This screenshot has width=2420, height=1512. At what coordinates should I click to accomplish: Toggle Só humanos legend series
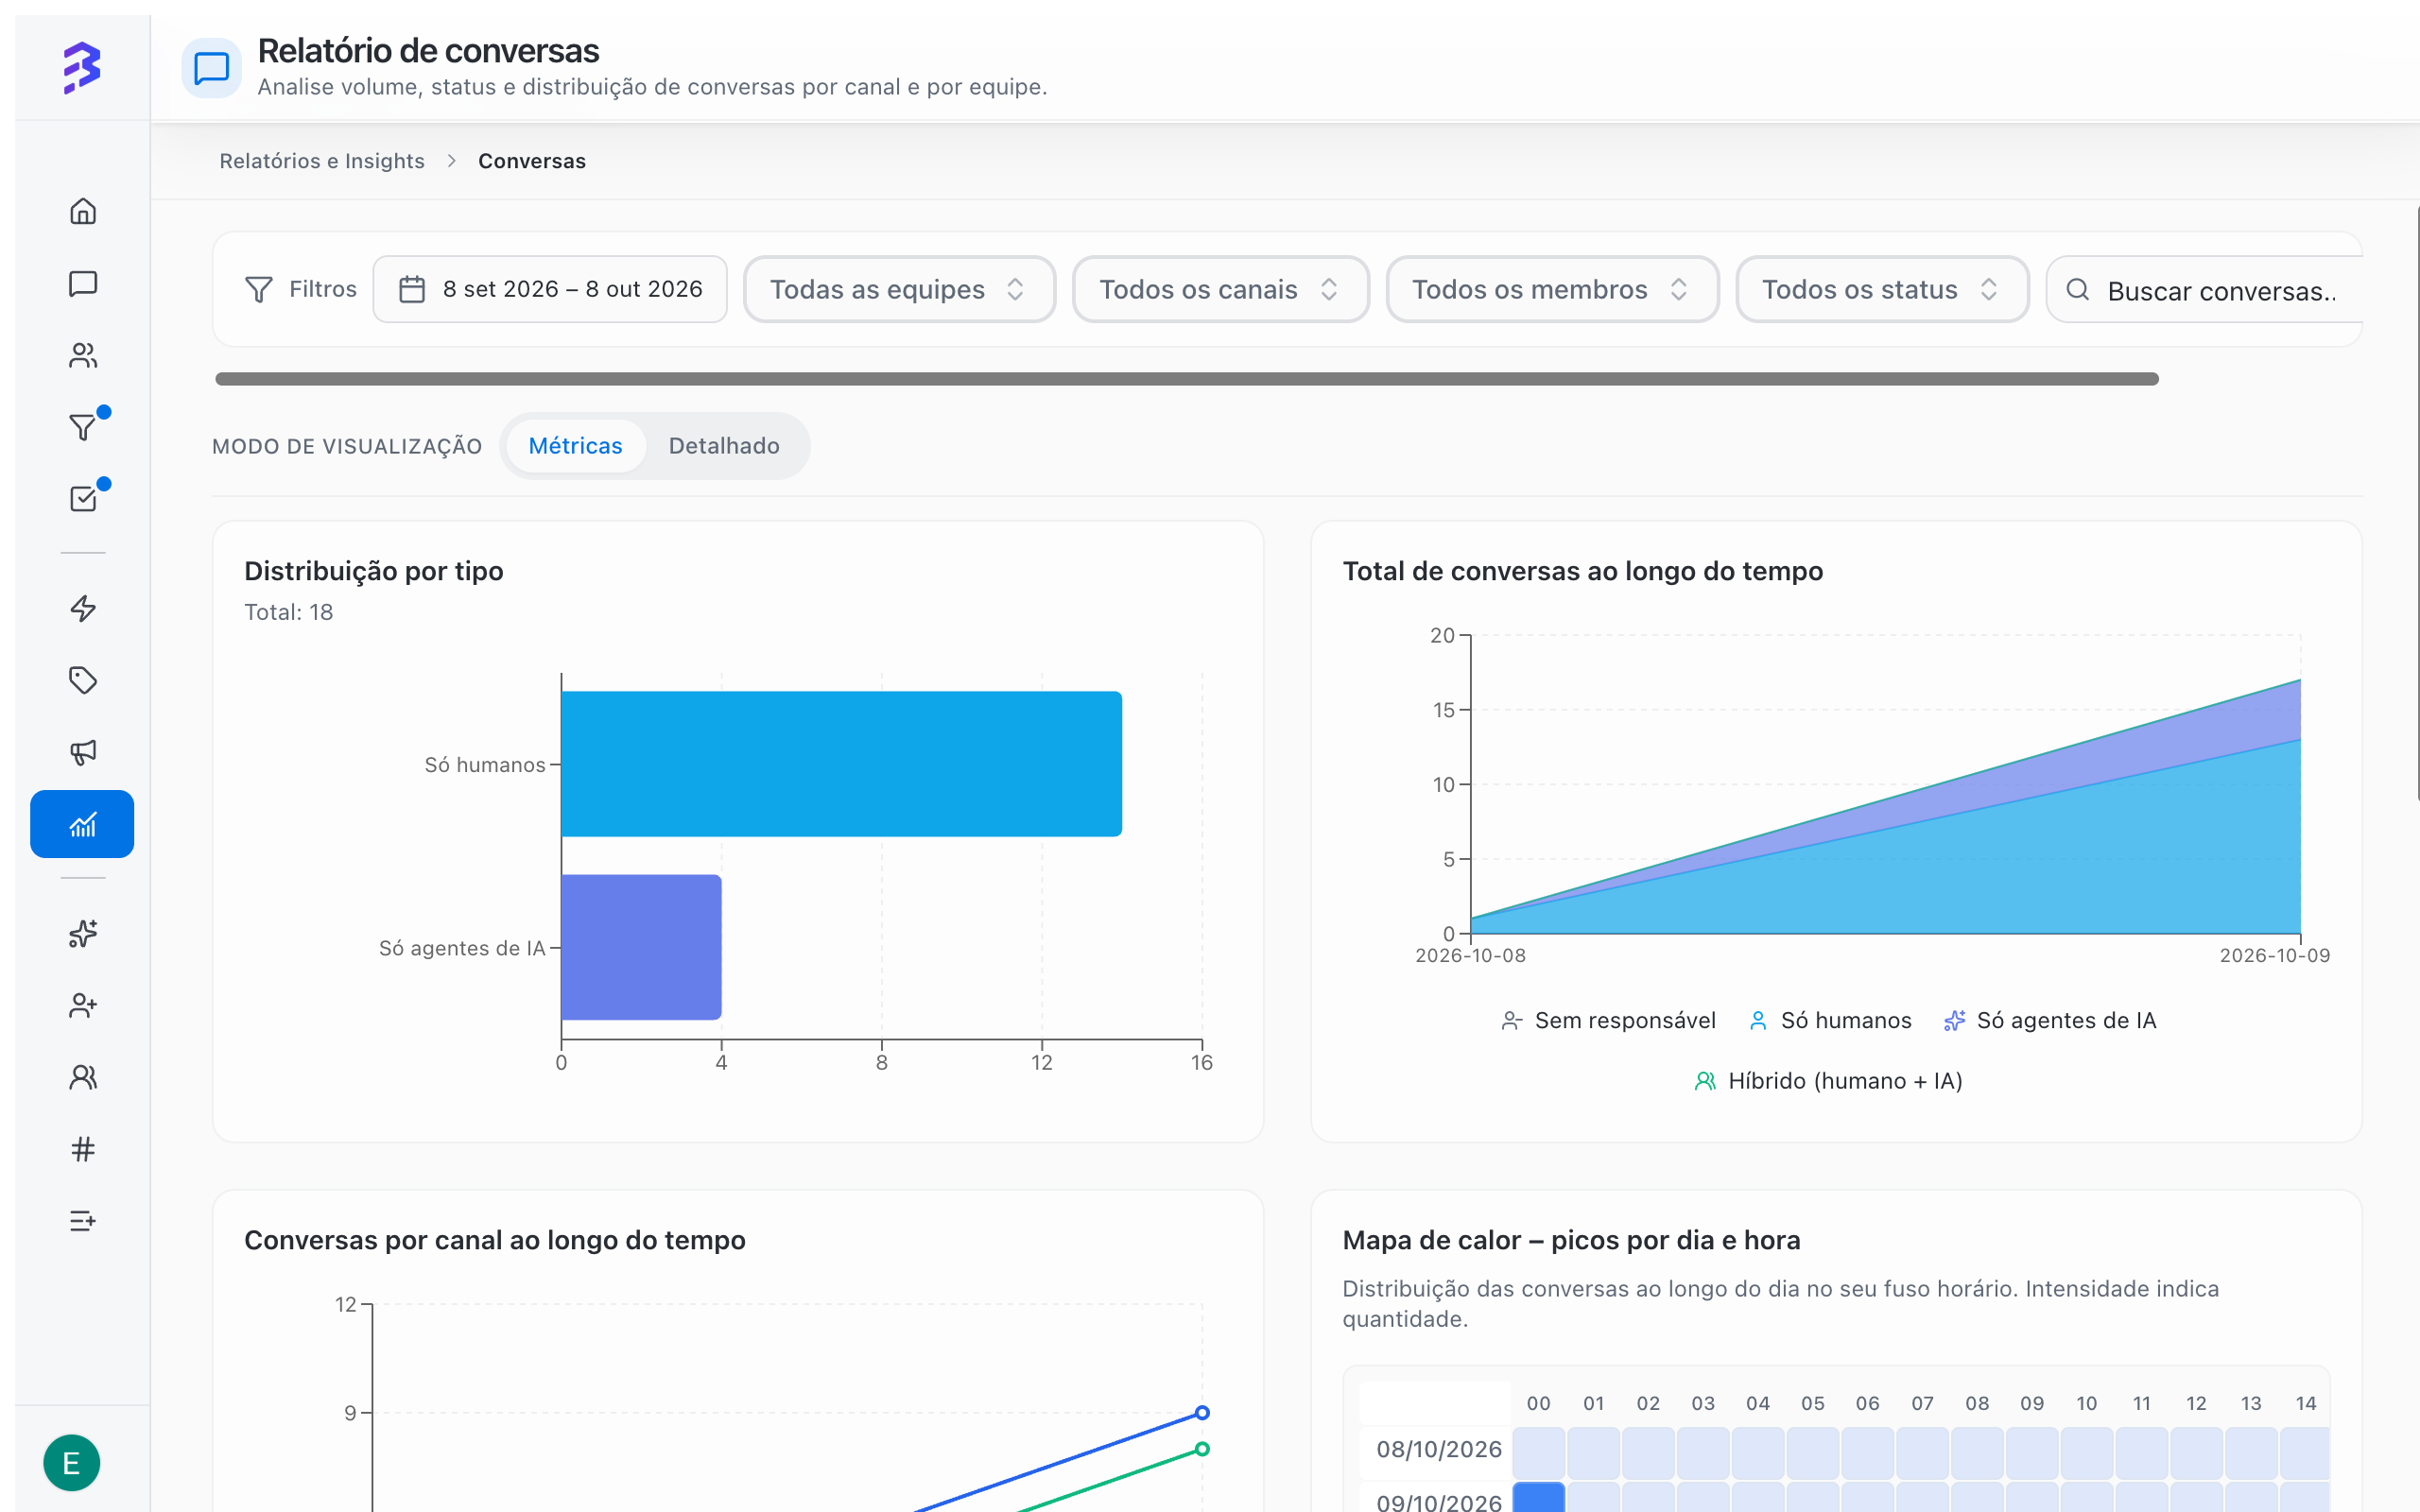1830,1021
